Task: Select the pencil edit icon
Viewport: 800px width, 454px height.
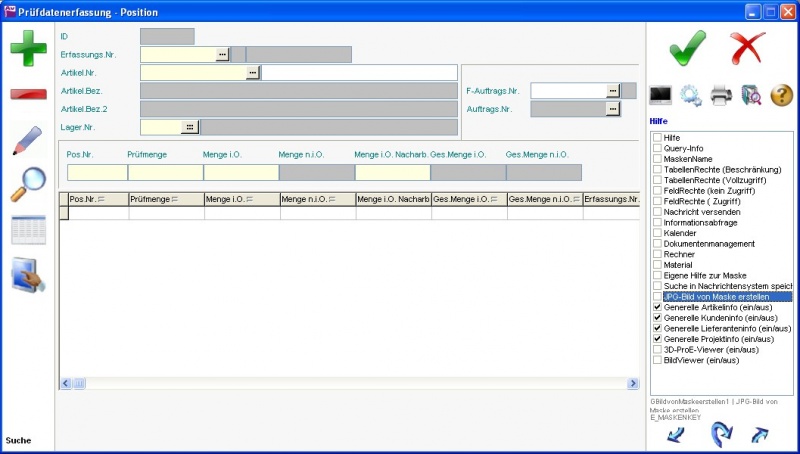Action: 28,140
